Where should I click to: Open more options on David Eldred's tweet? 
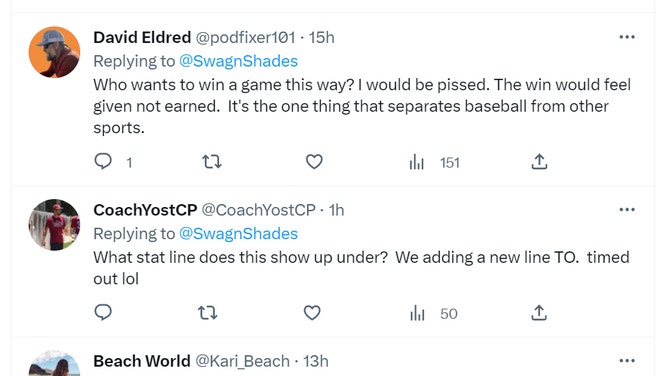click(x=627, y=37)
